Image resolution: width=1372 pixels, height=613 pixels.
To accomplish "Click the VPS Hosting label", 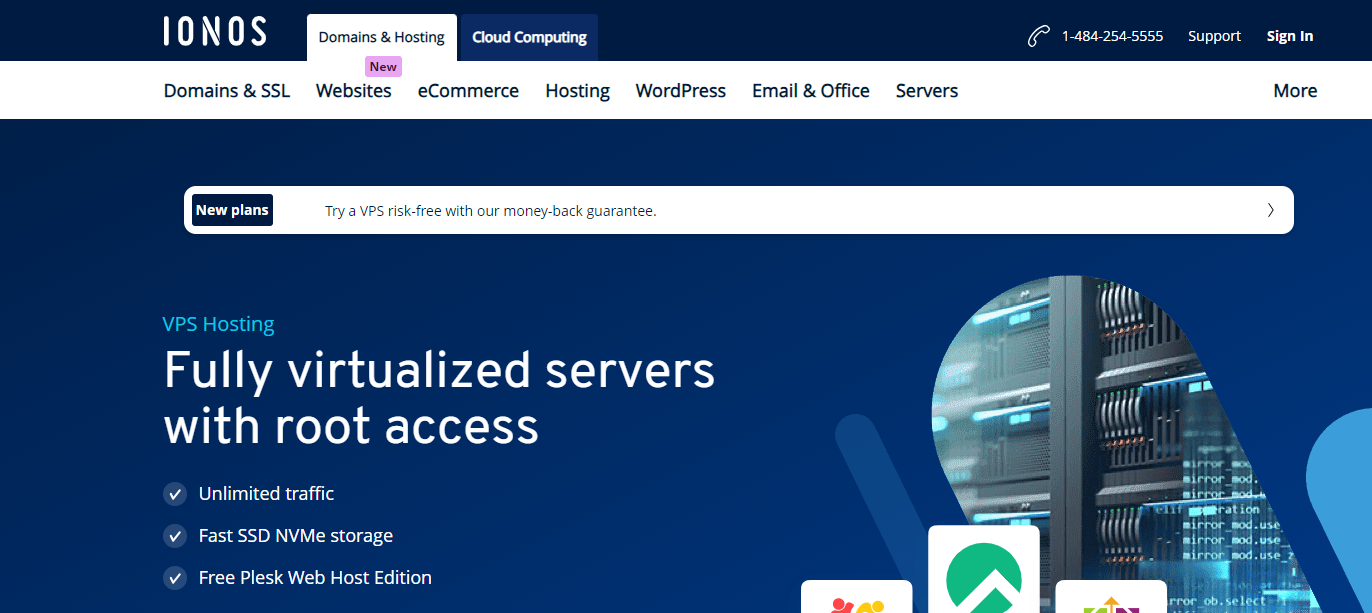I will click(218, 324).
